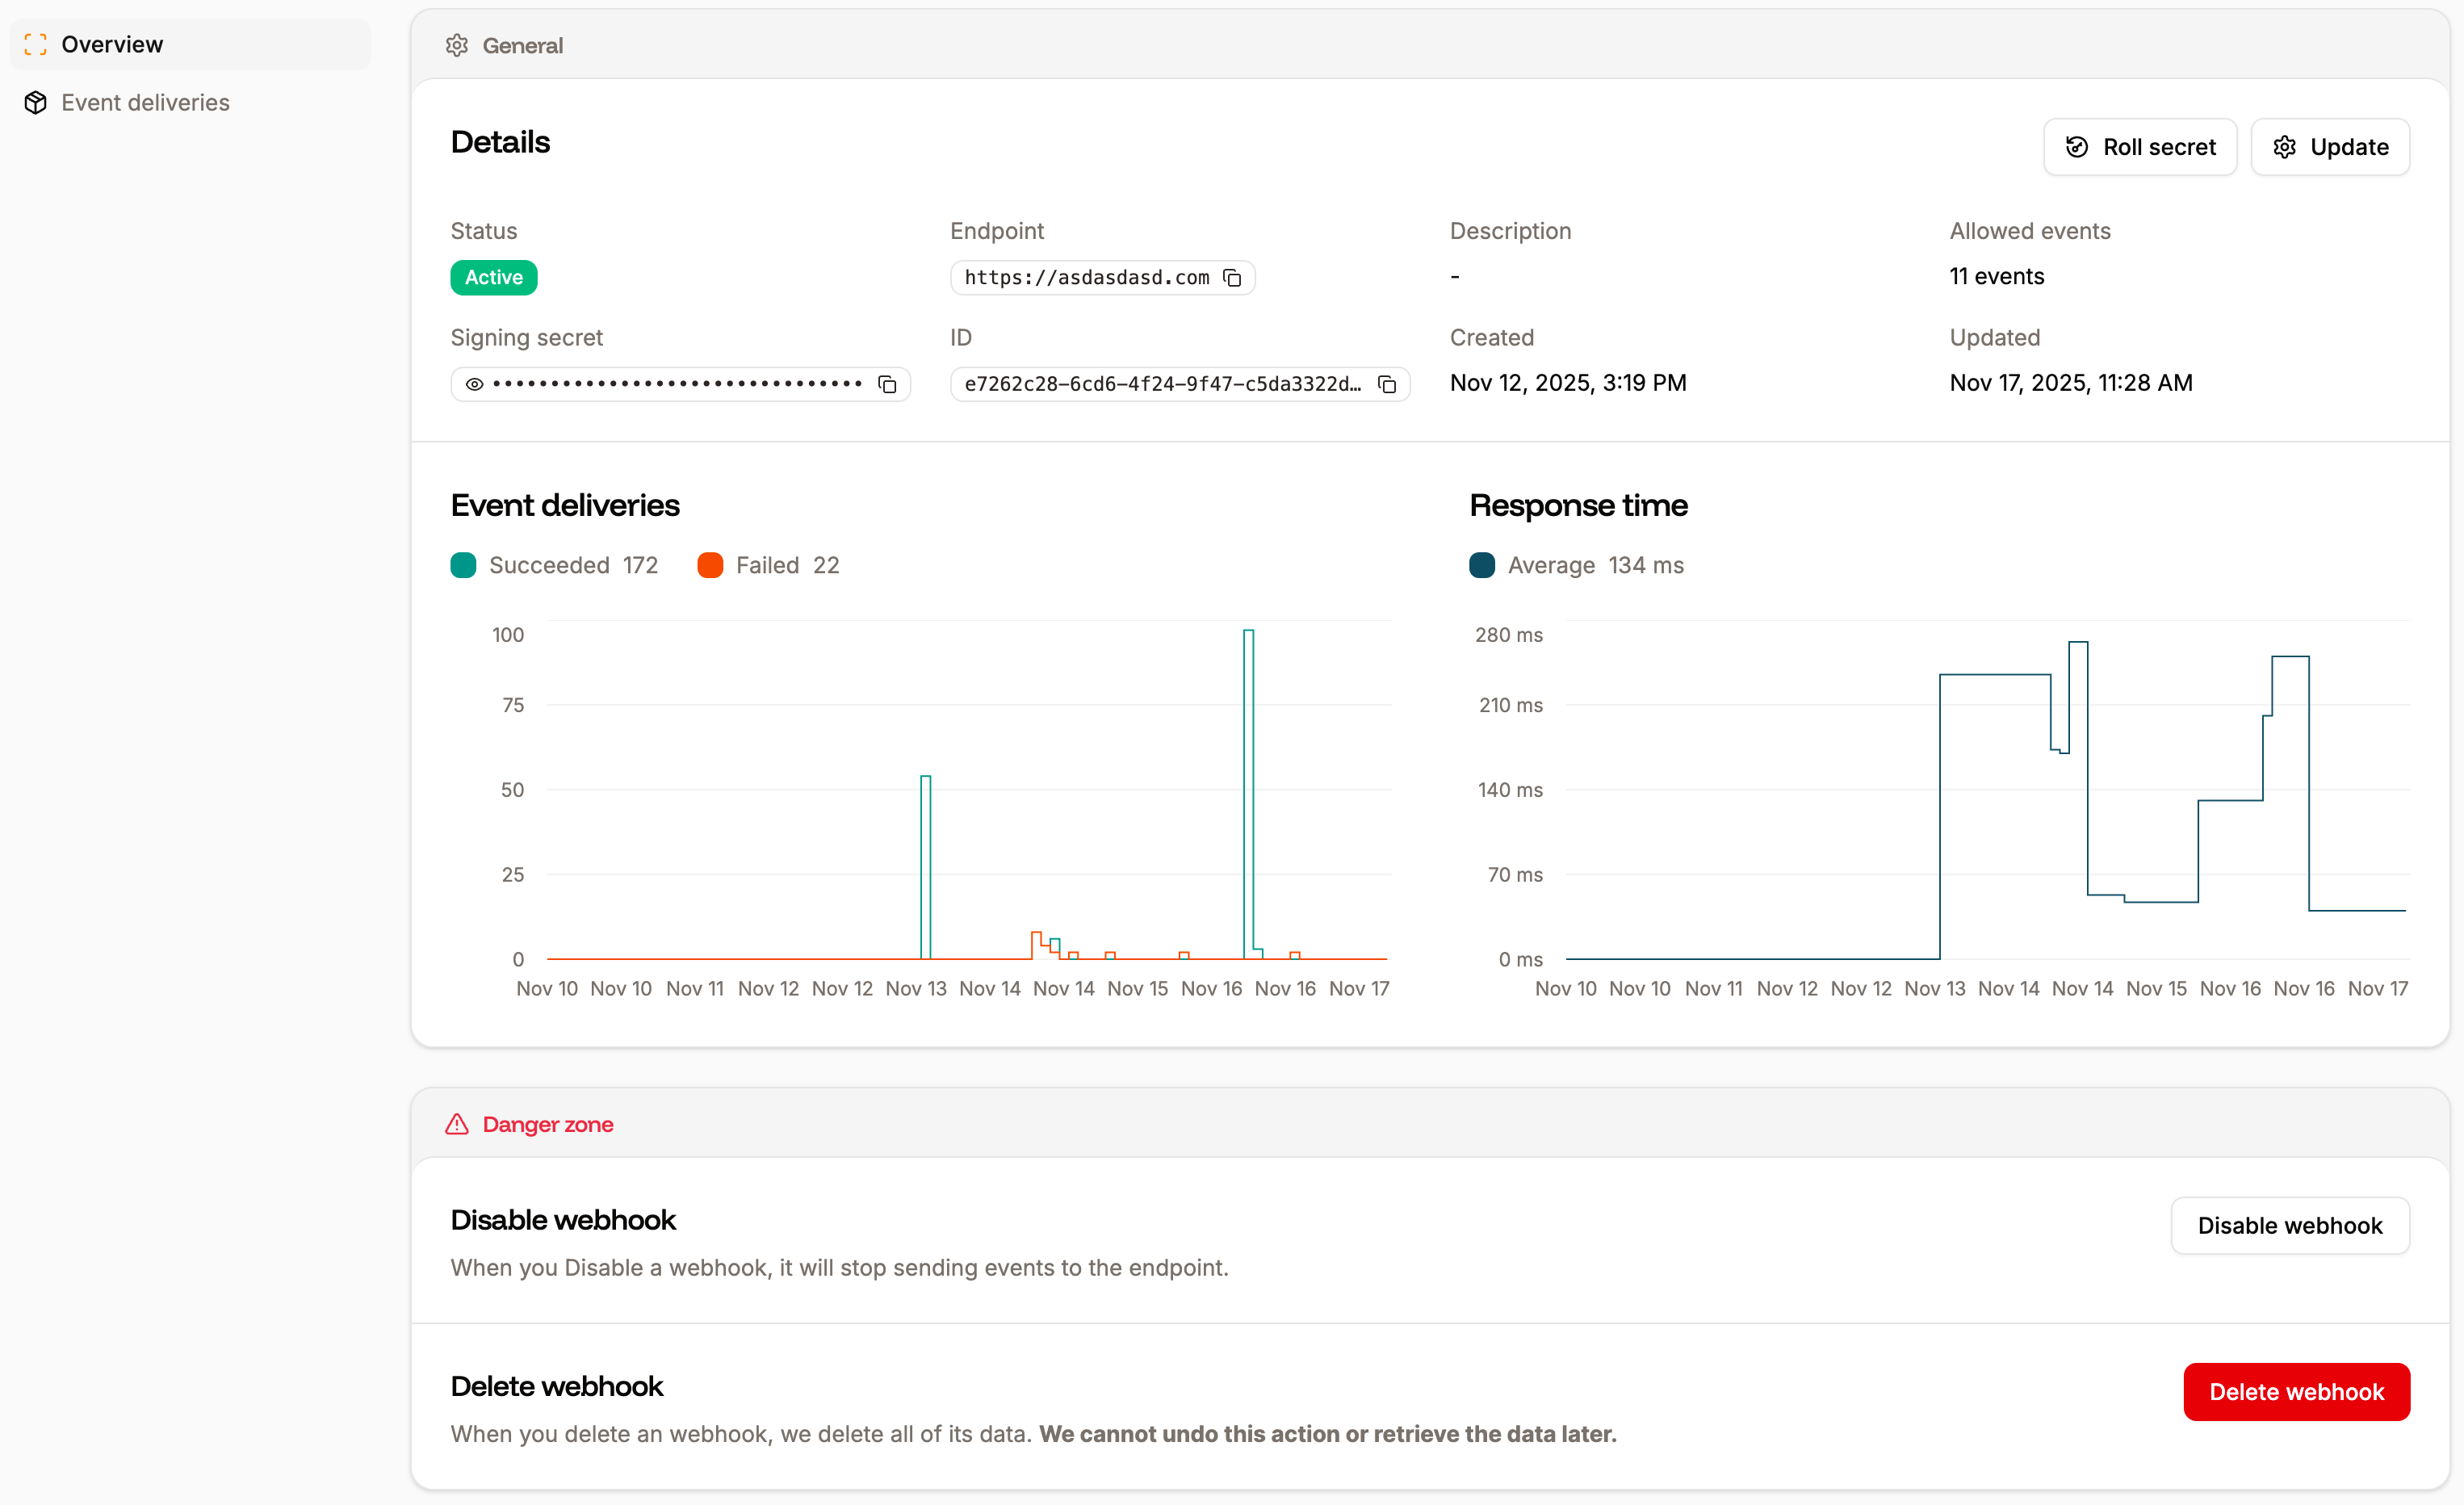Click the Danger zone warning icon
2464x1505 pixels.
(x=456, y=1124)
